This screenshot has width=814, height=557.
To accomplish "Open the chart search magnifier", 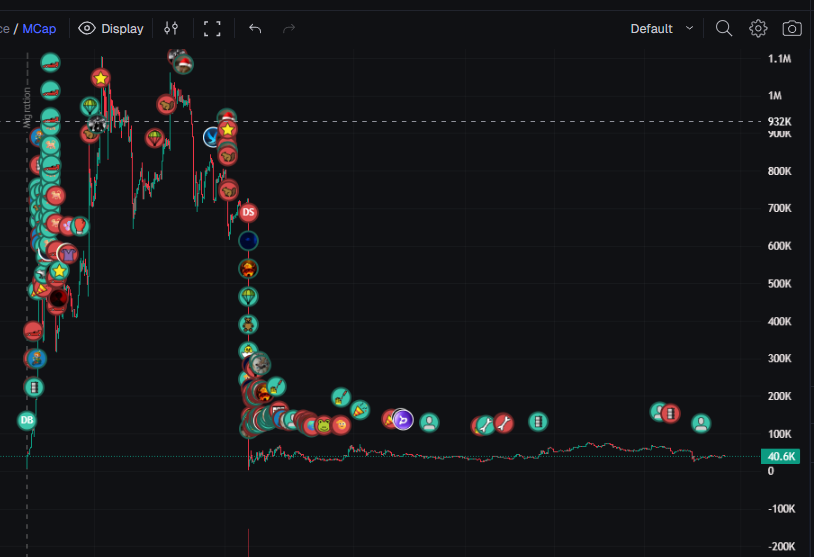I will pyautogui.click(x=724, y=28).
